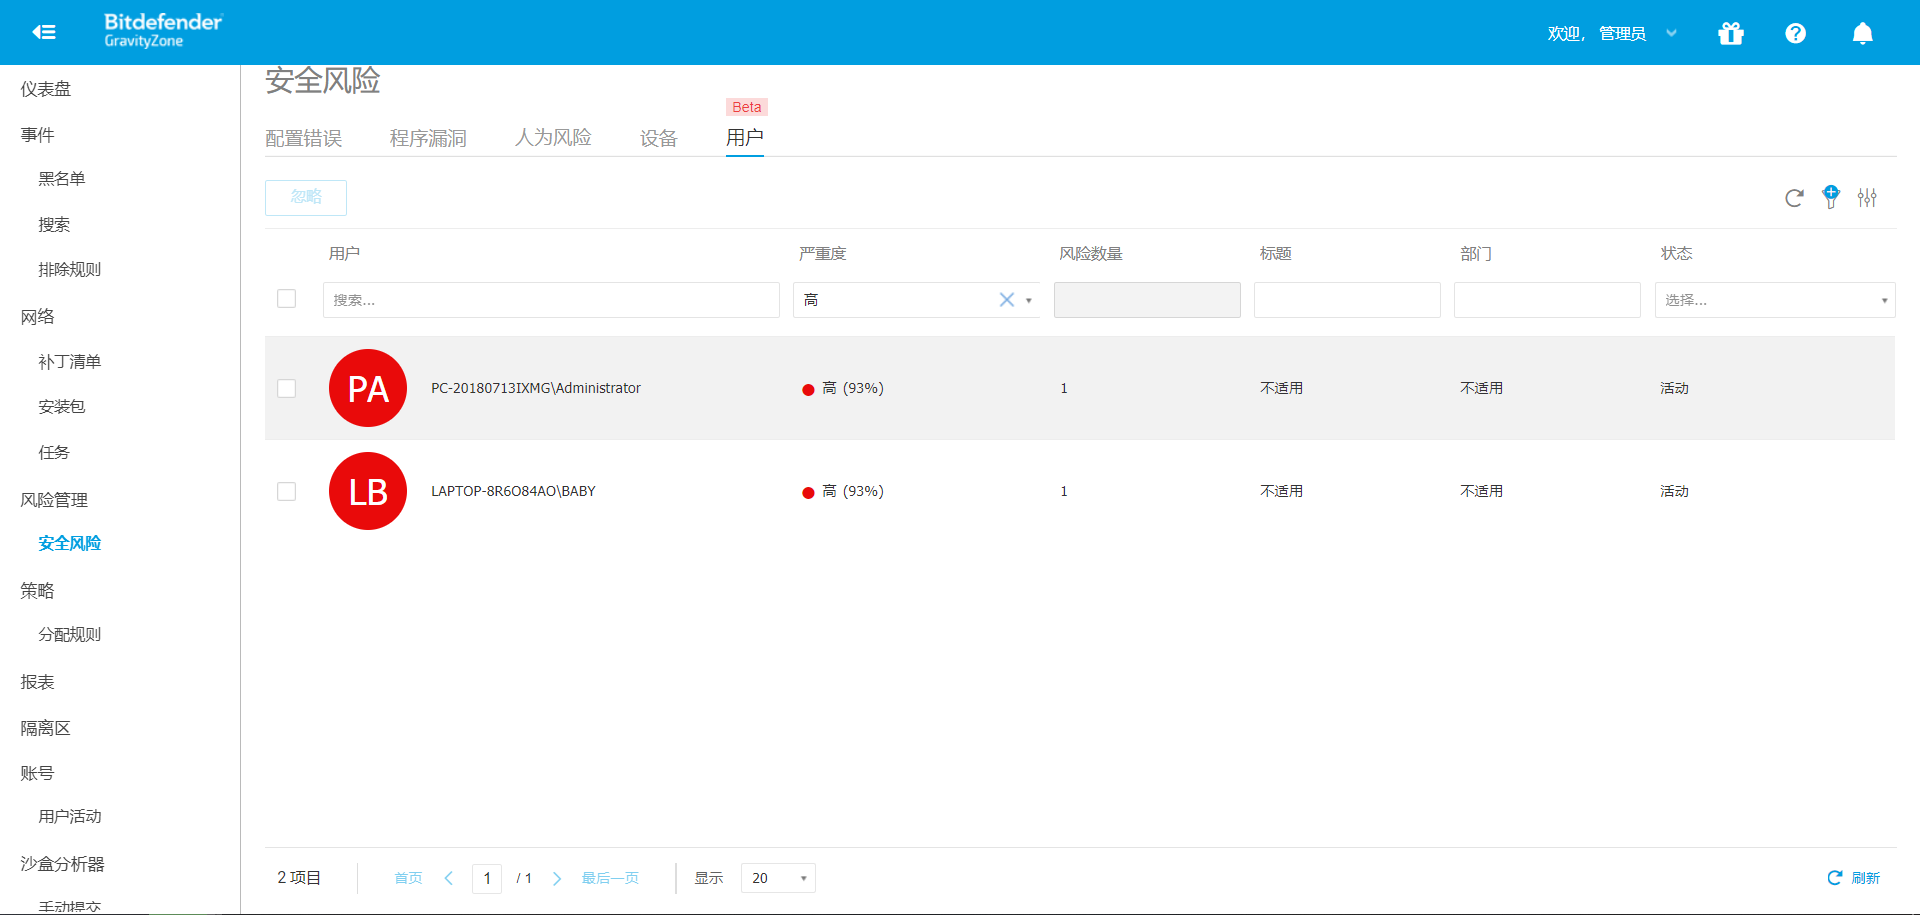Open the 状态 选择 dropdown
1920x915 pixels.
click(x=1775, y=300)
